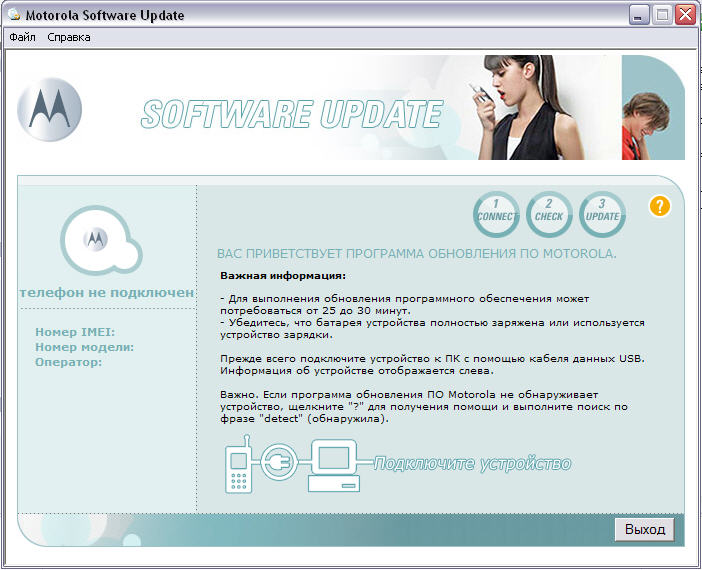This screenshot has height=570, width=702.
Task: Click the 'Важная информация:' heading
Action: 283,276
